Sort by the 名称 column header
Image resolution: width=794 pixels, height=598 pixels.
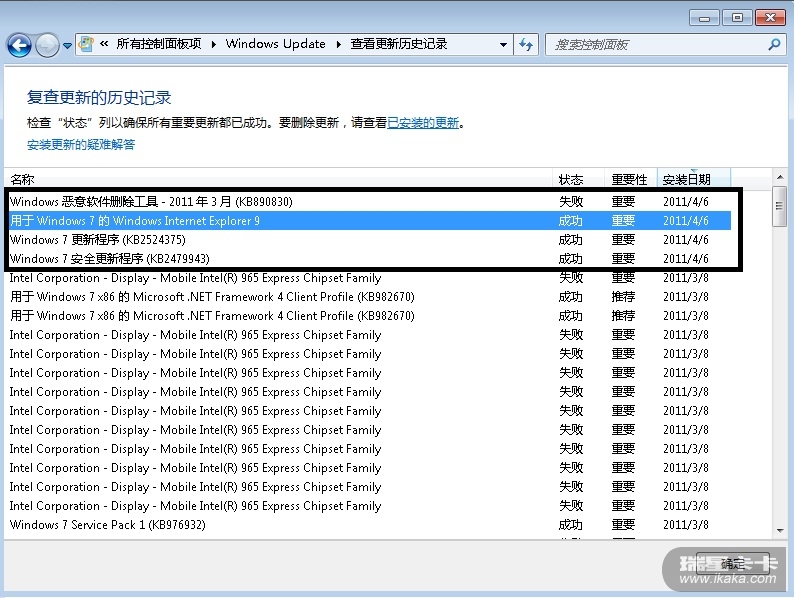[x=278, y=179]
